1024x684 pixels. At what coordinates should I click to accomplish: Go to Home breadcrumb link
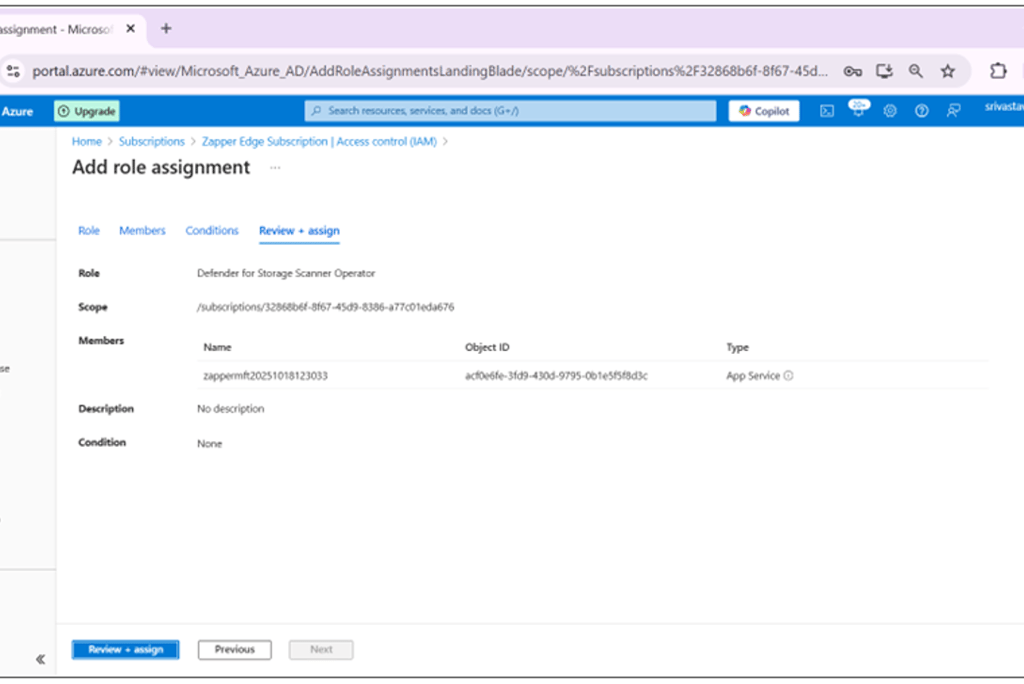87,142
